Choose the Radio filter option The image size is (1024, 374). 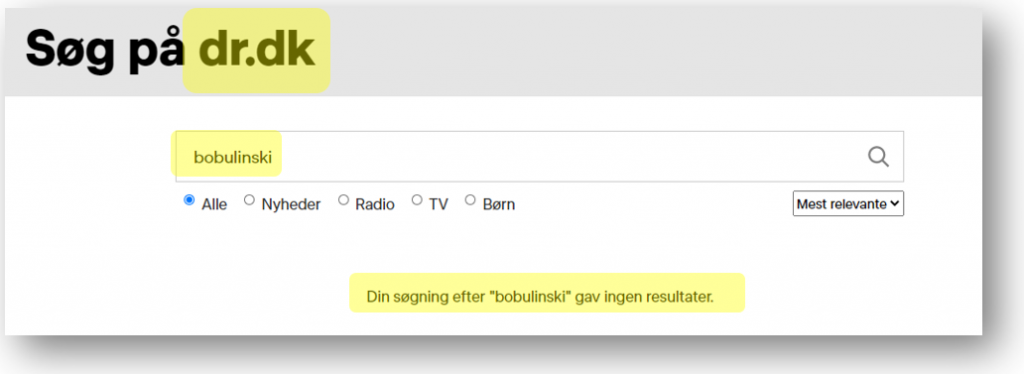click(x=344, y=200)
